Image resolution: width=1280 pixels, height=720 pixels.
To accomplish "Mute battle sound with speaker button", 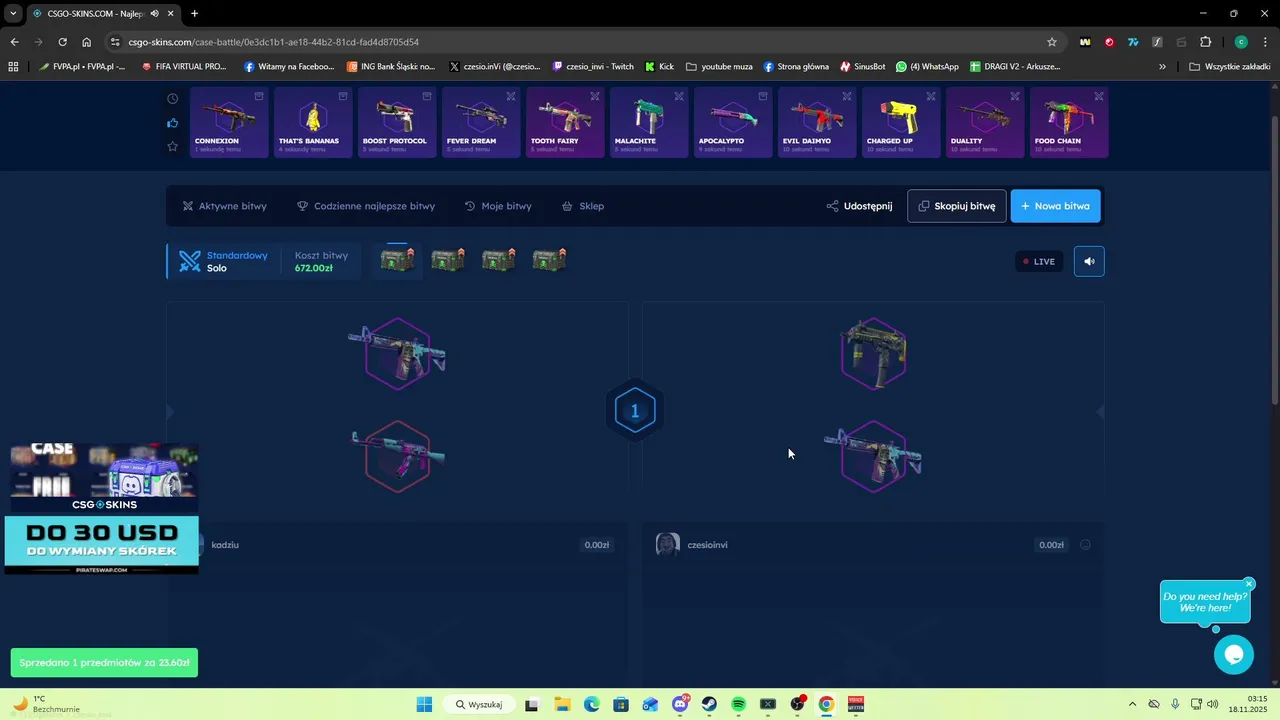I will pyautogui.click(x=1089, y=261).
